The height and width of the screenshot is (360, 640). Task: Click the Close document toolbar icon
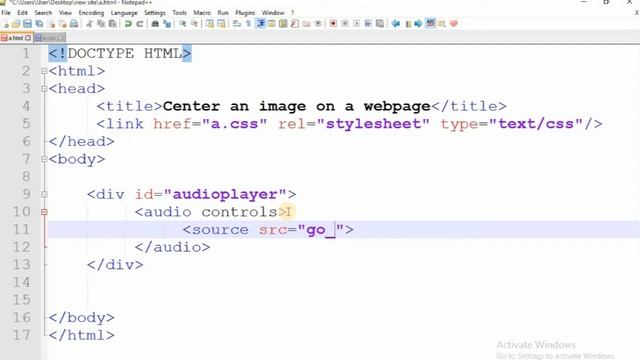click(51, 24)
